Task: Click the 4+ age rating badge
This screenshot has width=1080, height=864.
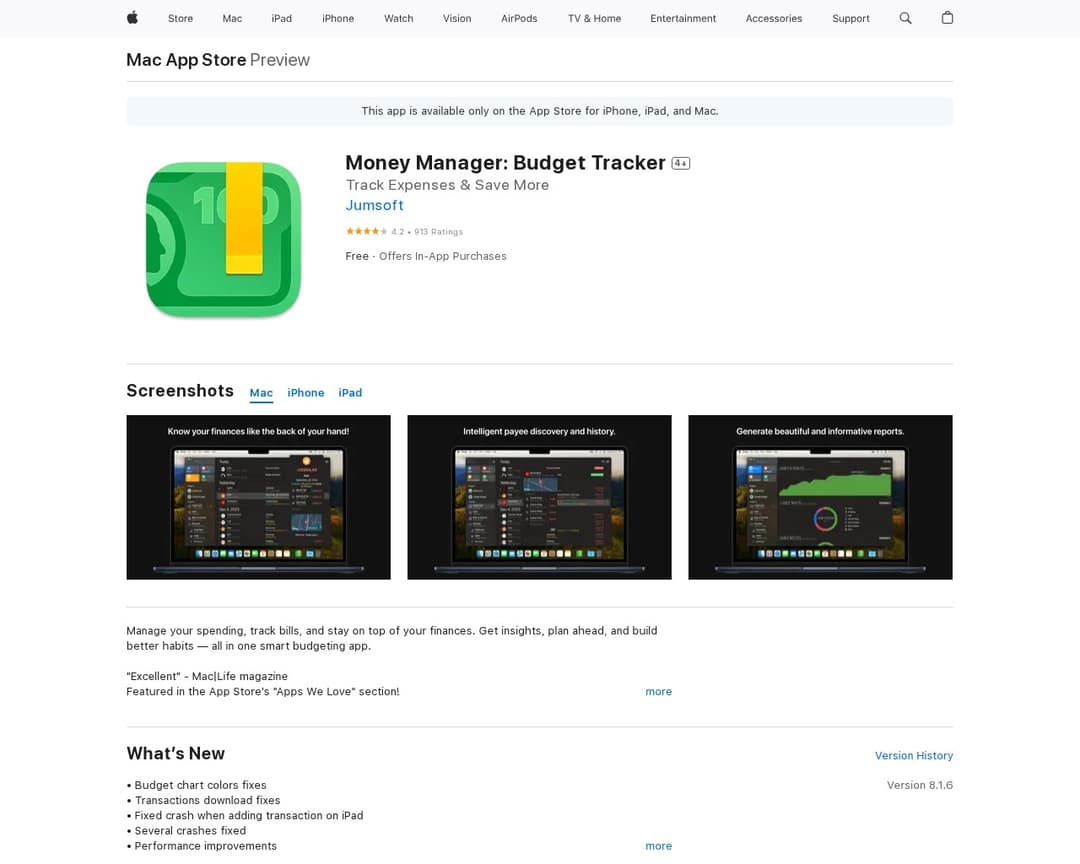Action: coord(681,163)
